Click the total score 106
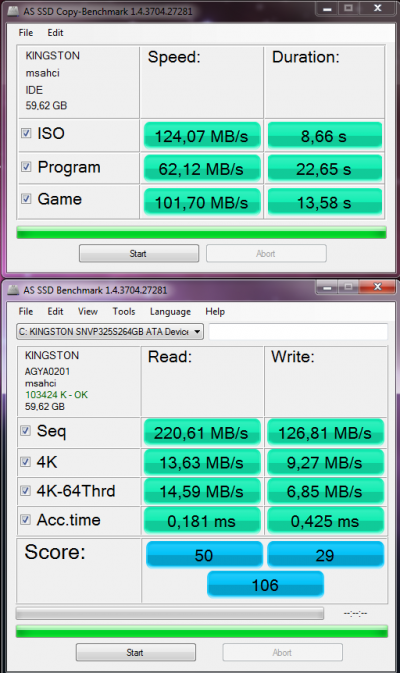This screenshot has height=673, width=400. pos(265,584)
